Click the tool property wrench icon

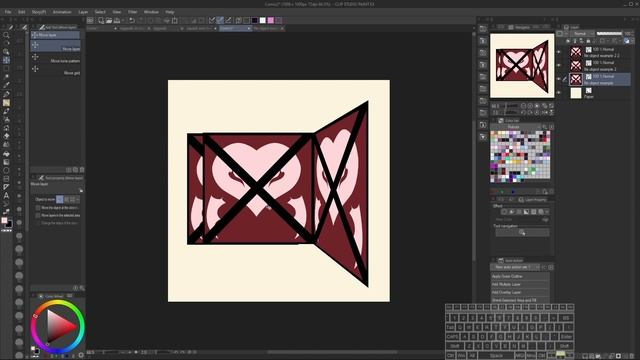coord(81,190)
